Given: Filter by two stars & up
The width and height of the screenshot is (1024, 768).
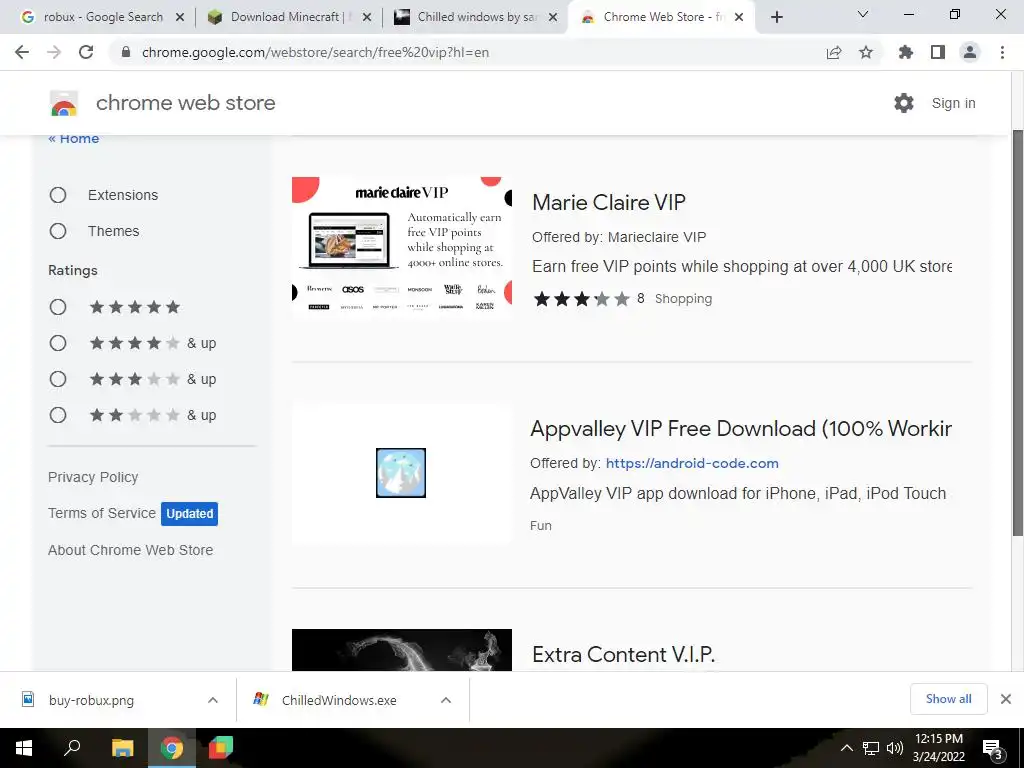Looking at the screenshot, I should 58,415.
